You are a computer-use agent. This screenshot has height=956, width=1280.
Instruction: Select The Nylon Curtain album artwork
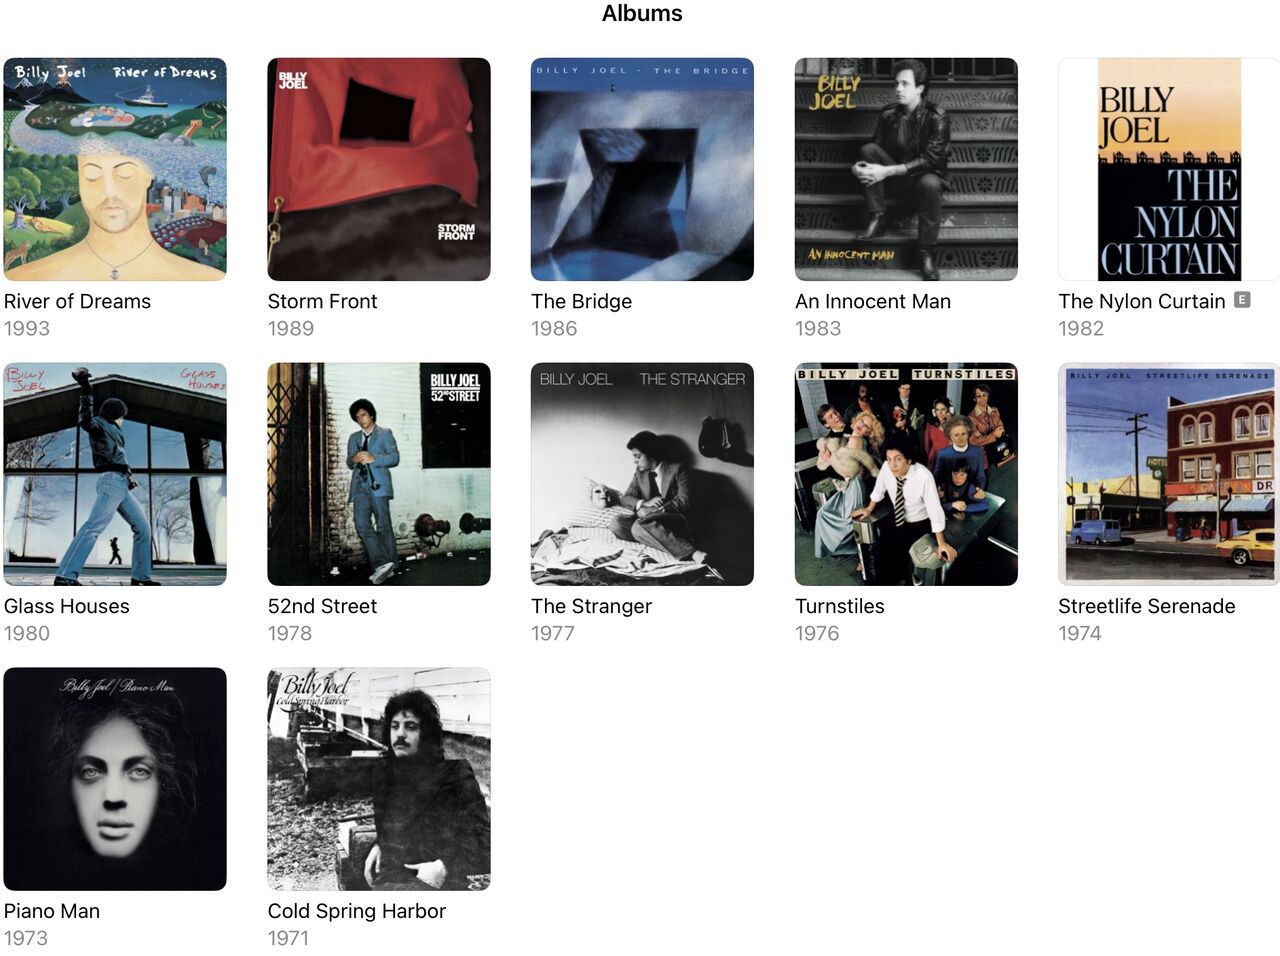[1169, 169]
